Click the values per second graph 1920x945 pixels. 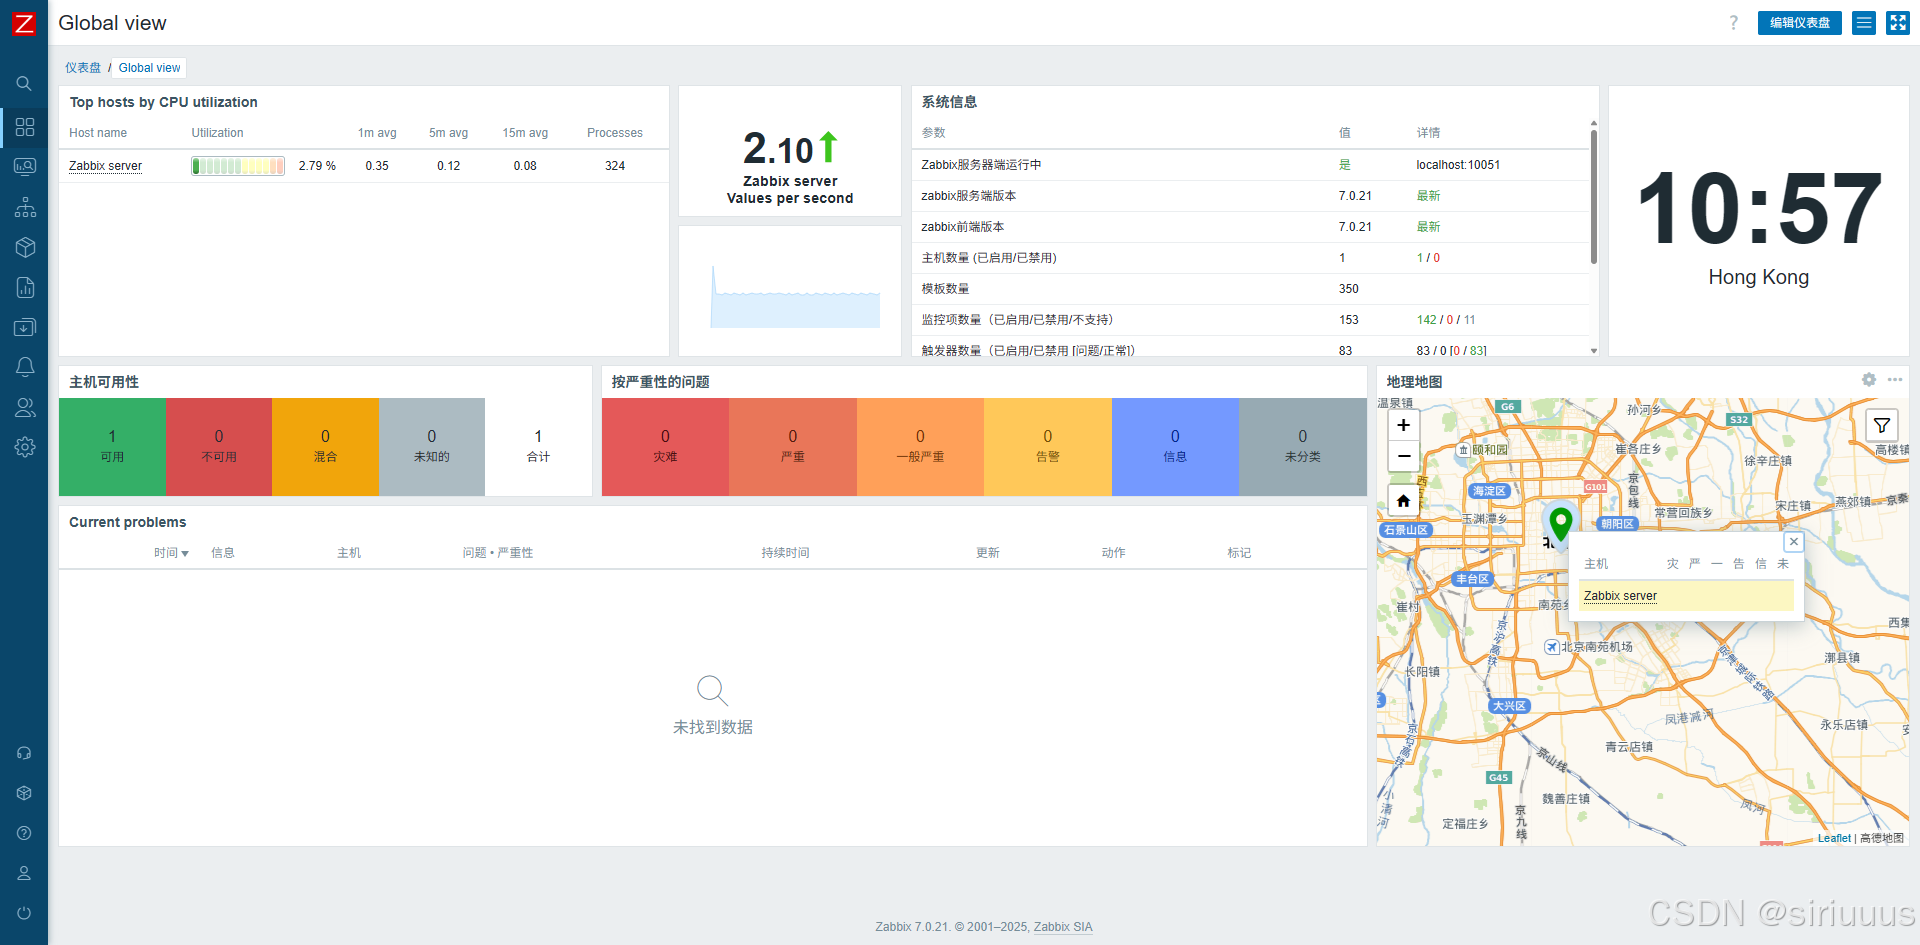(x=795, y=296)
